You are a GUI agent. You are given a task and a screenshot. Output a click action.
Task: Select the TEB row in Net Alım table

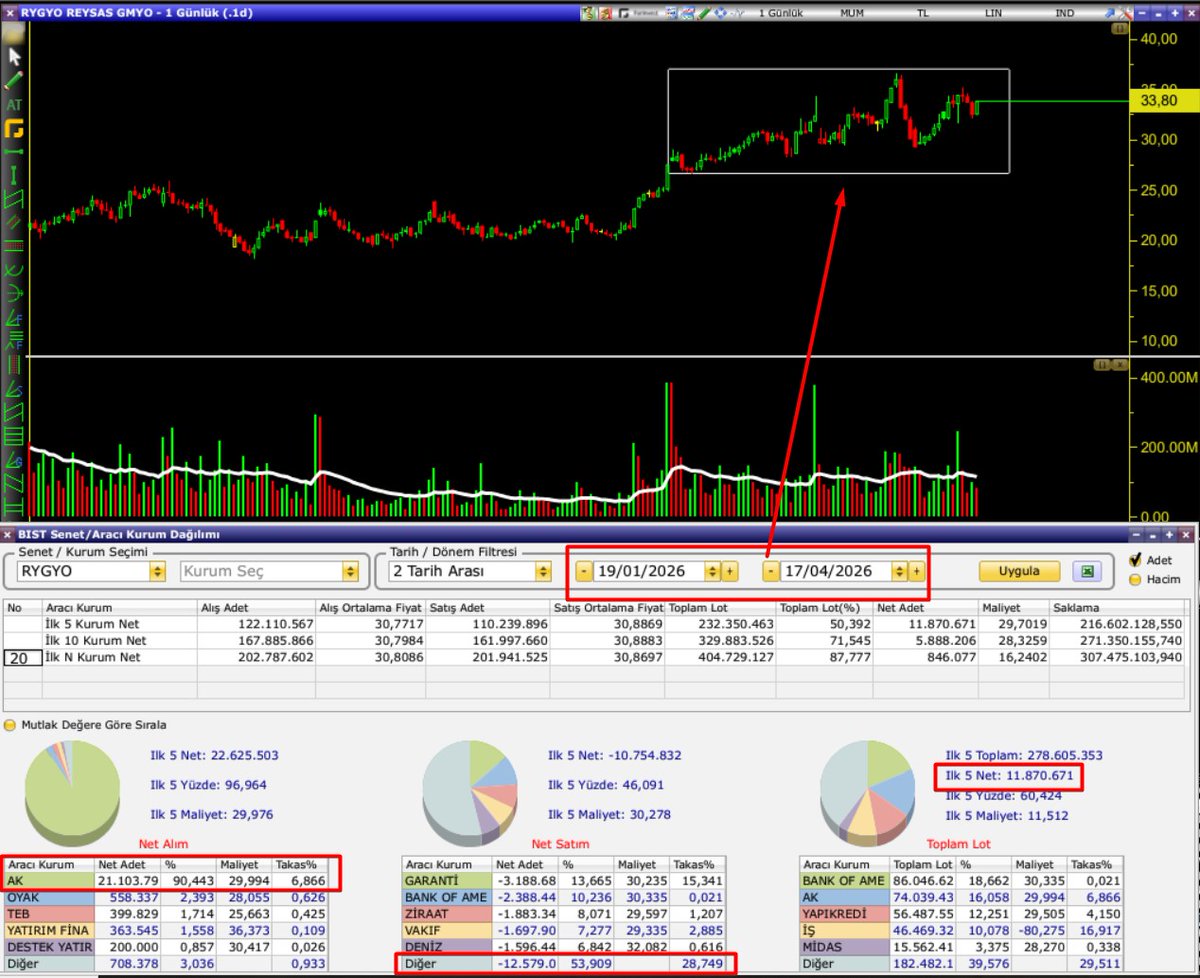coord(166,914)
